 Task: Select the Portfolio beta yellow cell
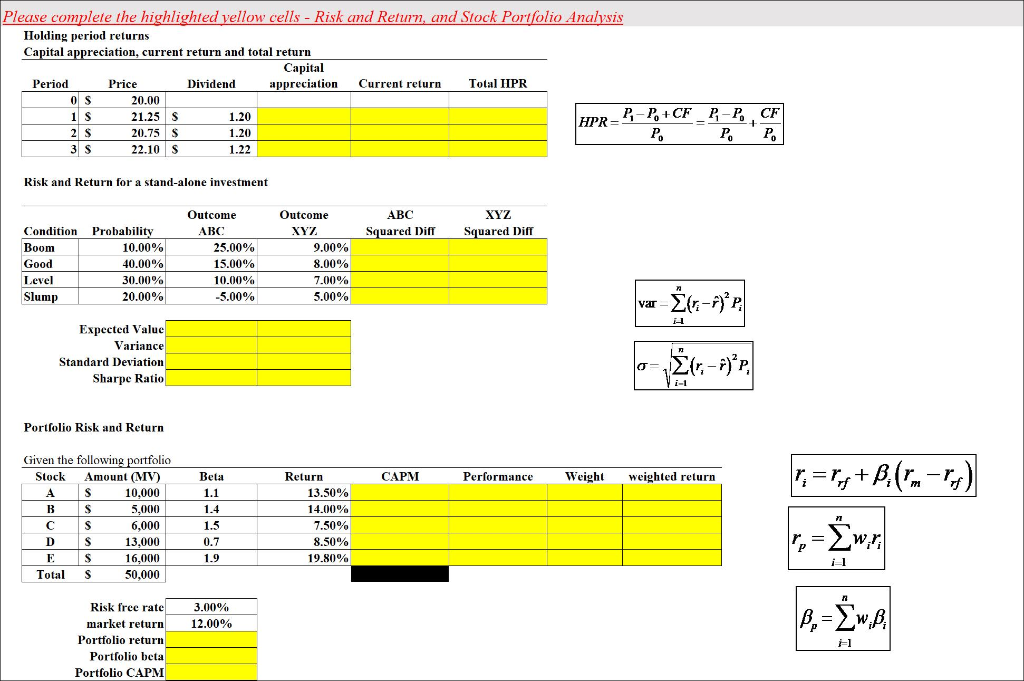[x=211, y=655]
